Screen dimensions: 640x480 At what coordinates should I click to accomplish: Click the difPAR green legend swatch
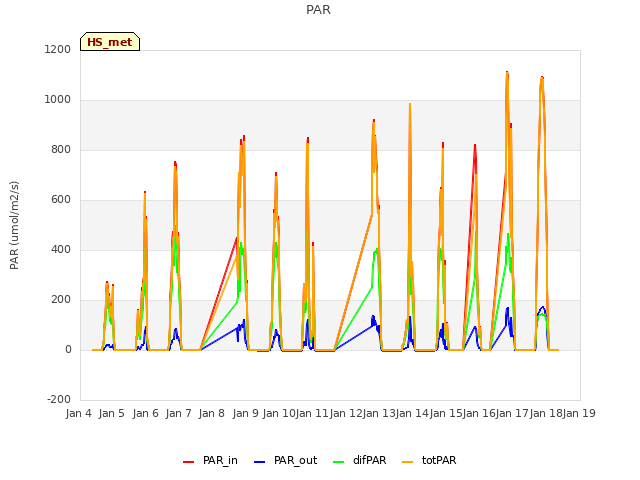(338, 462)
